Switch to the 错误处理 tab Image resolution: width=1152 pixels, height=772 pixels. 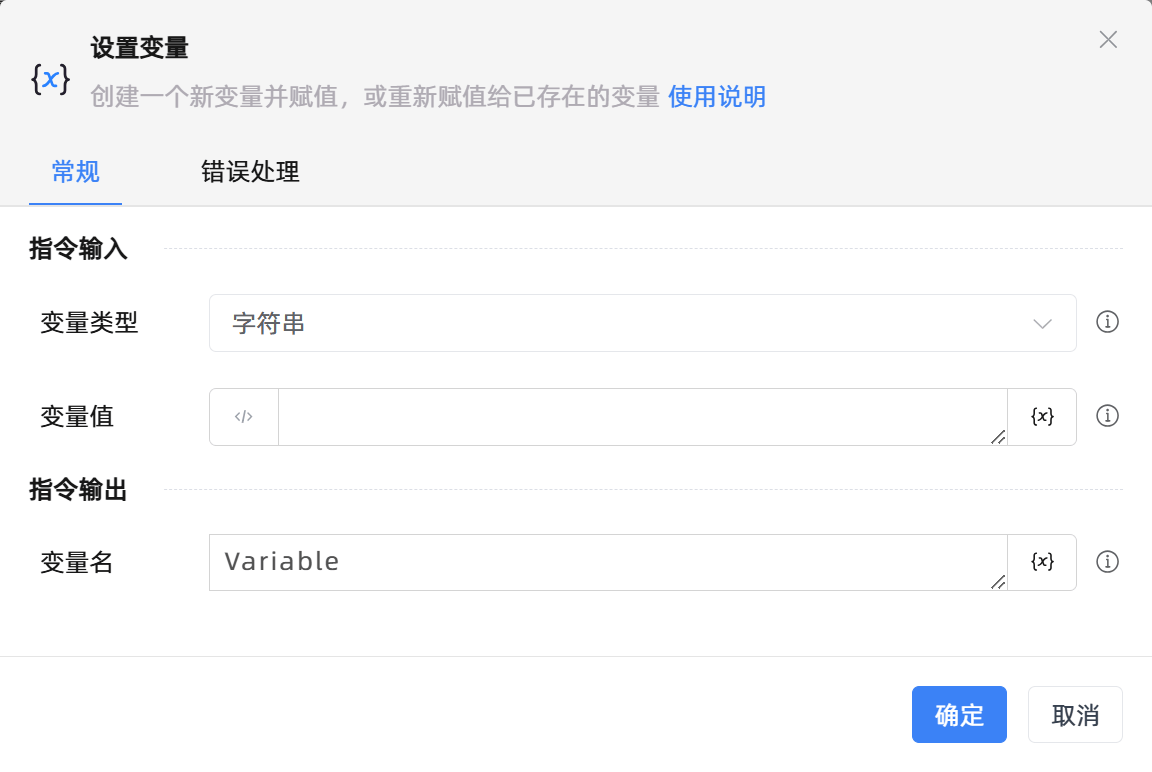pyautogui.click(x=250, y=172)
